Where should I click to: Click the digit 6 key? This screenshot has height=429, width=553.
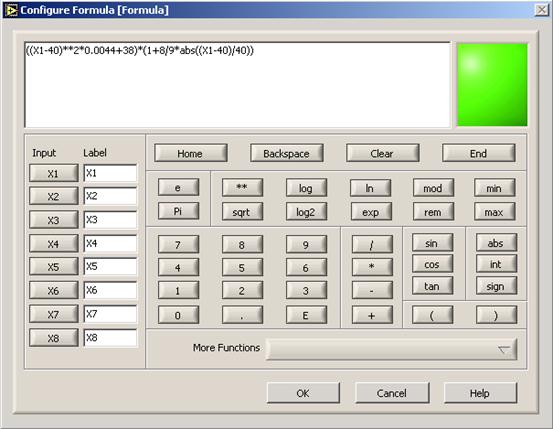[306, 267]
